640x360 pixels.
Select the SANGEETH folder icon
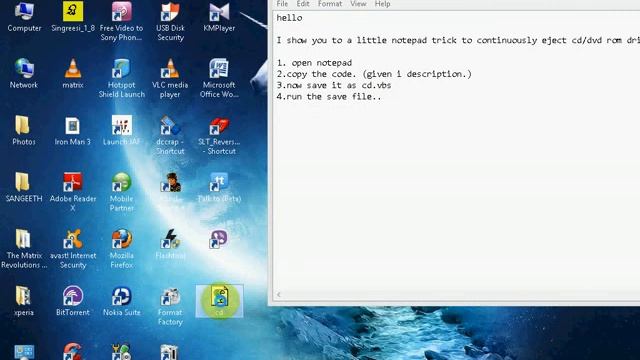[x=24, y=187]
